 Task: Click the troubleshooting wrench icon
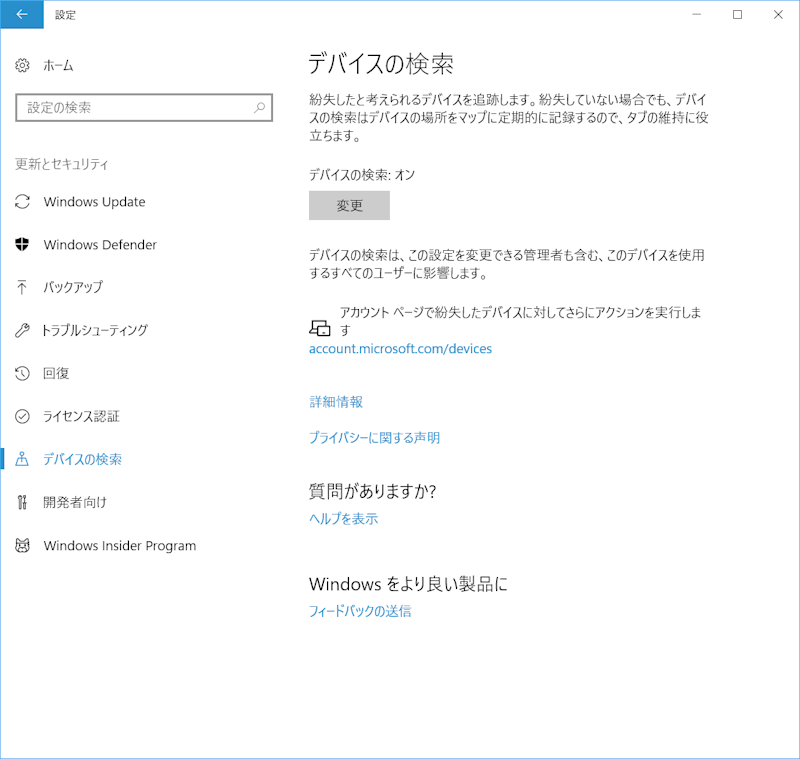tap(23, 330)
